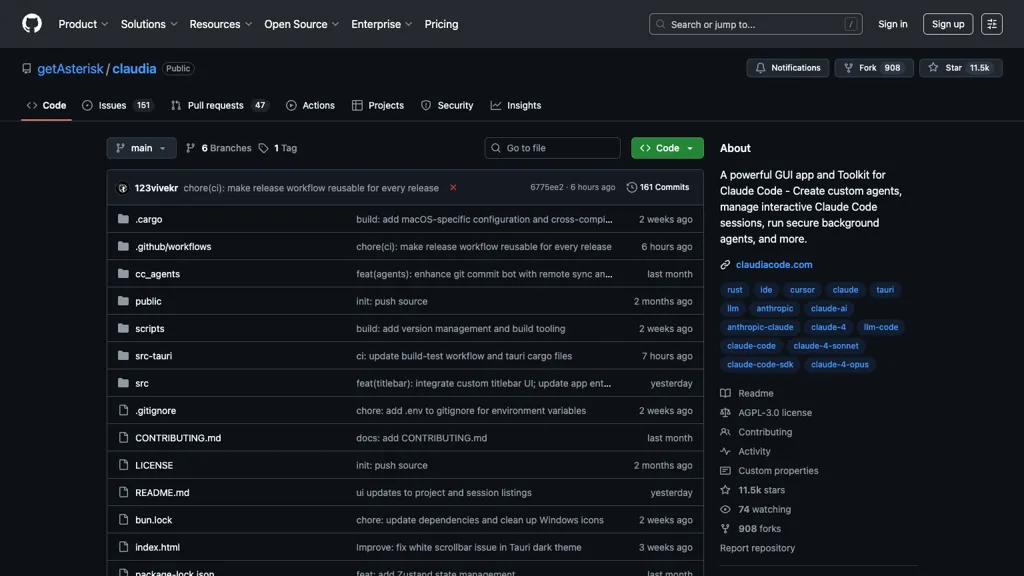
Task: Open the global navigation settings icon
Action: (x=991, y=24)
